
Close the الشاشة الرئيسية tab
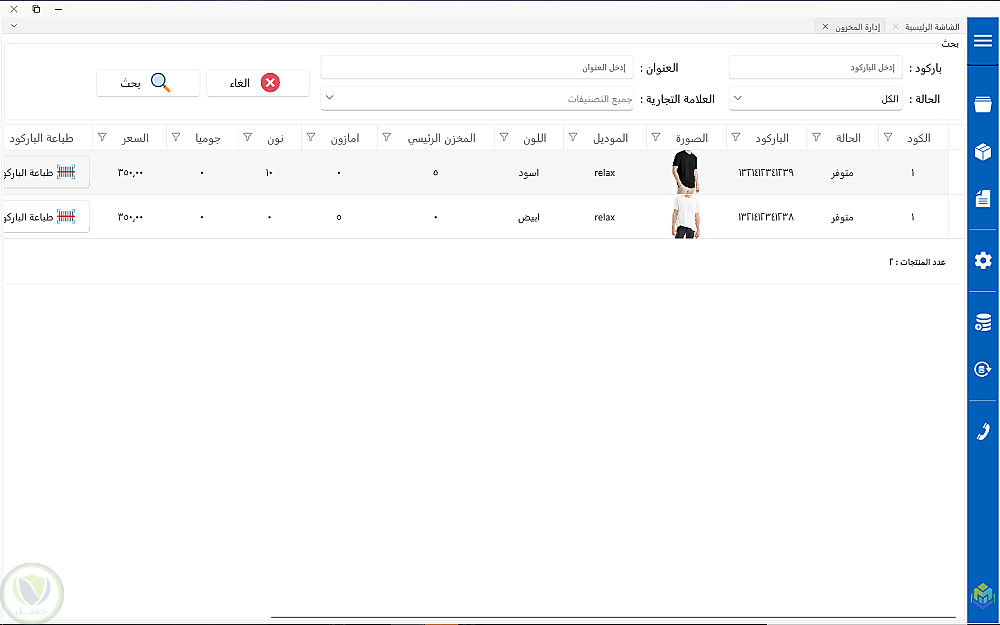point(895,27)
